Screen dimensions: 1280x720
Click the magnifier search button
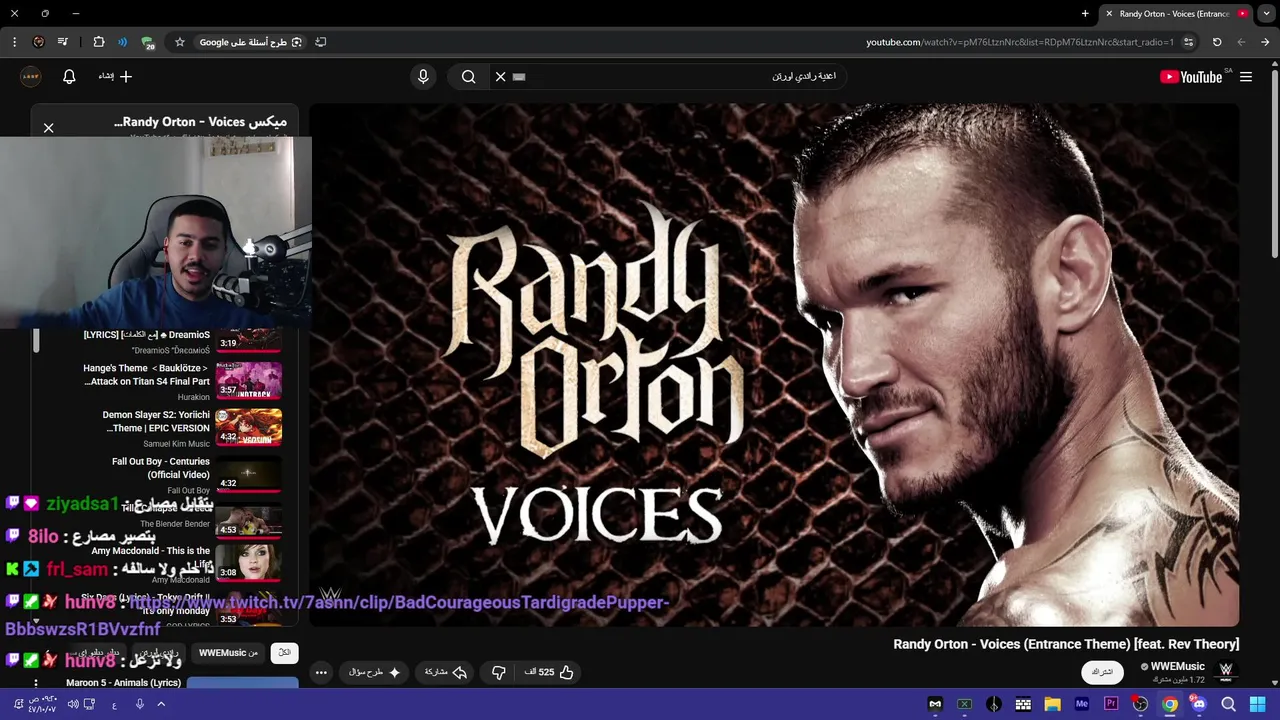point(468,77)
